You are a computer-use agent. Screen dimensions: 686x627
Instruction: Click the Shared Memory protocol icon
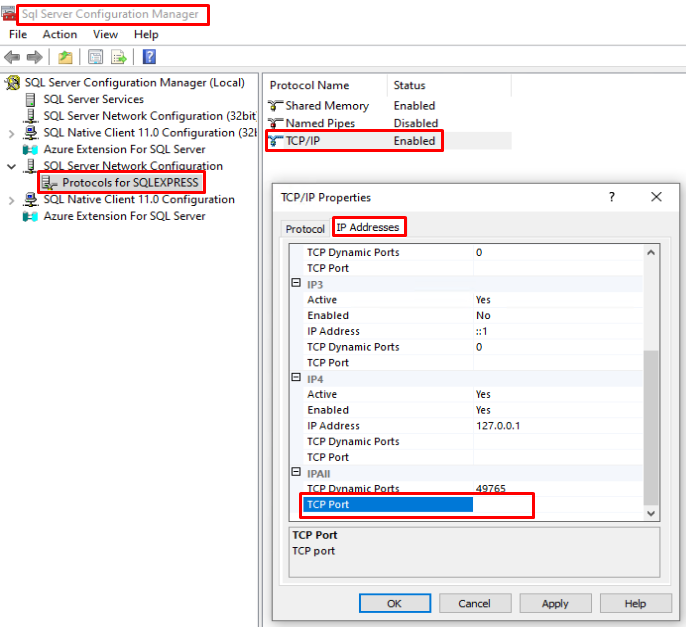275,105
